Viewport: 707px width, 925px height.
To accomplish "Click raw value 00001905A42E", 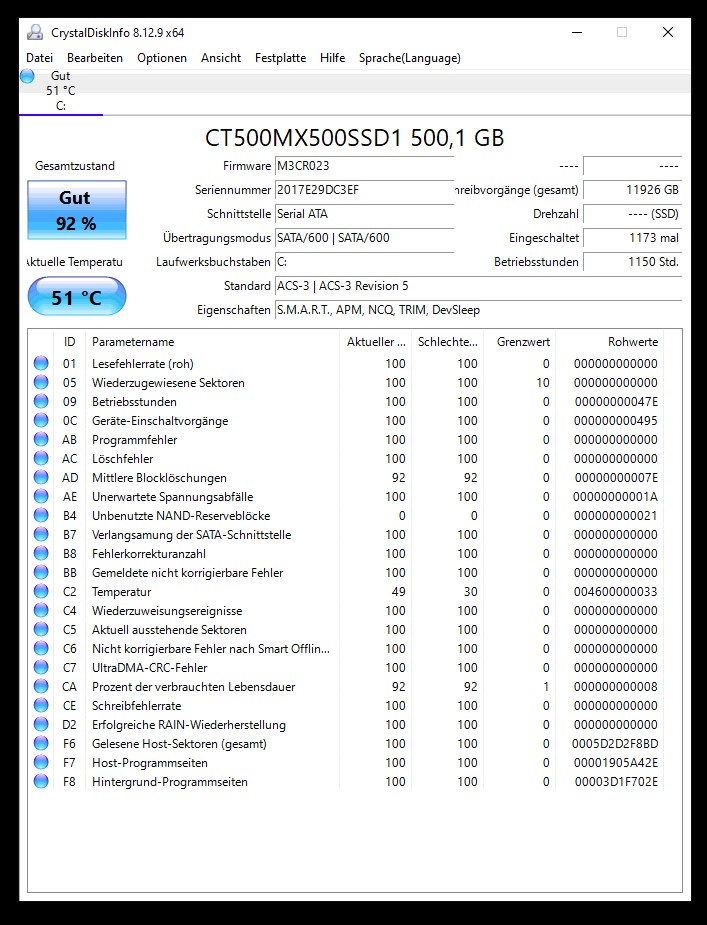I will pyautogui.click(x=616, y=763).
